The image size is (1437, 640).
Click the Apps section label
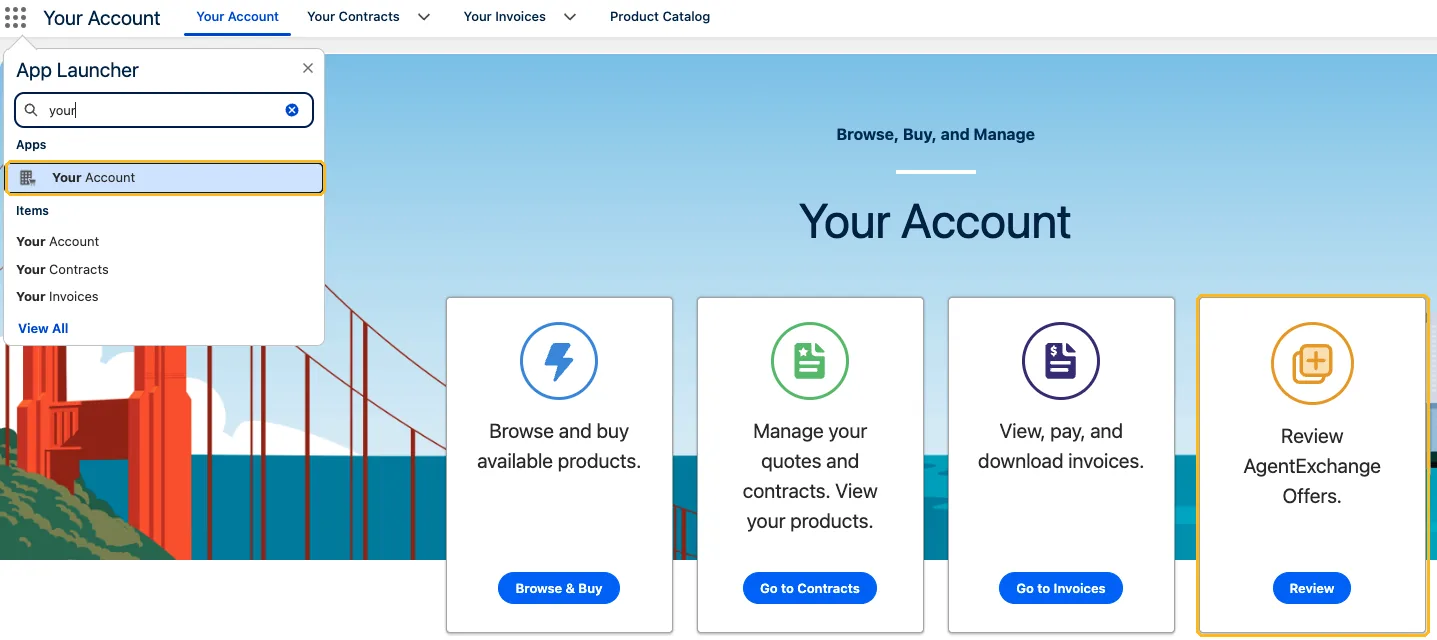(31, 145)
